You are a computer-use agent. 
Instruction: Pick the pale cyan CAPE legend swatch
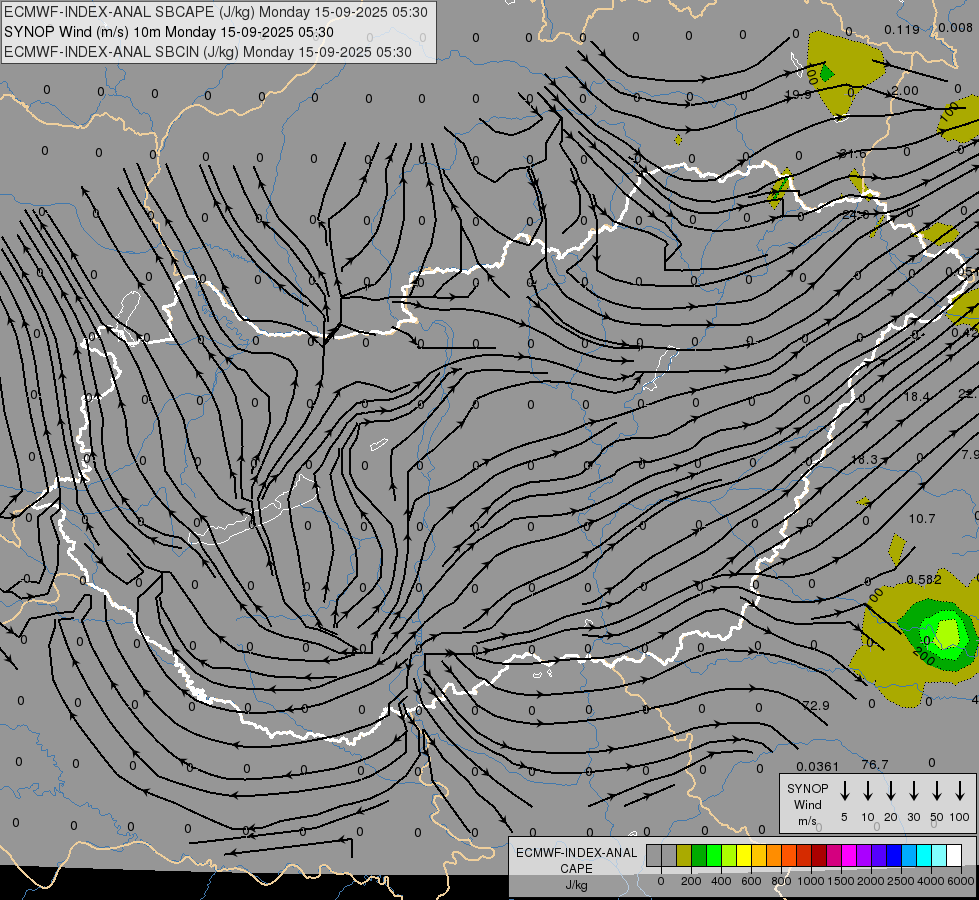point(938,856)
